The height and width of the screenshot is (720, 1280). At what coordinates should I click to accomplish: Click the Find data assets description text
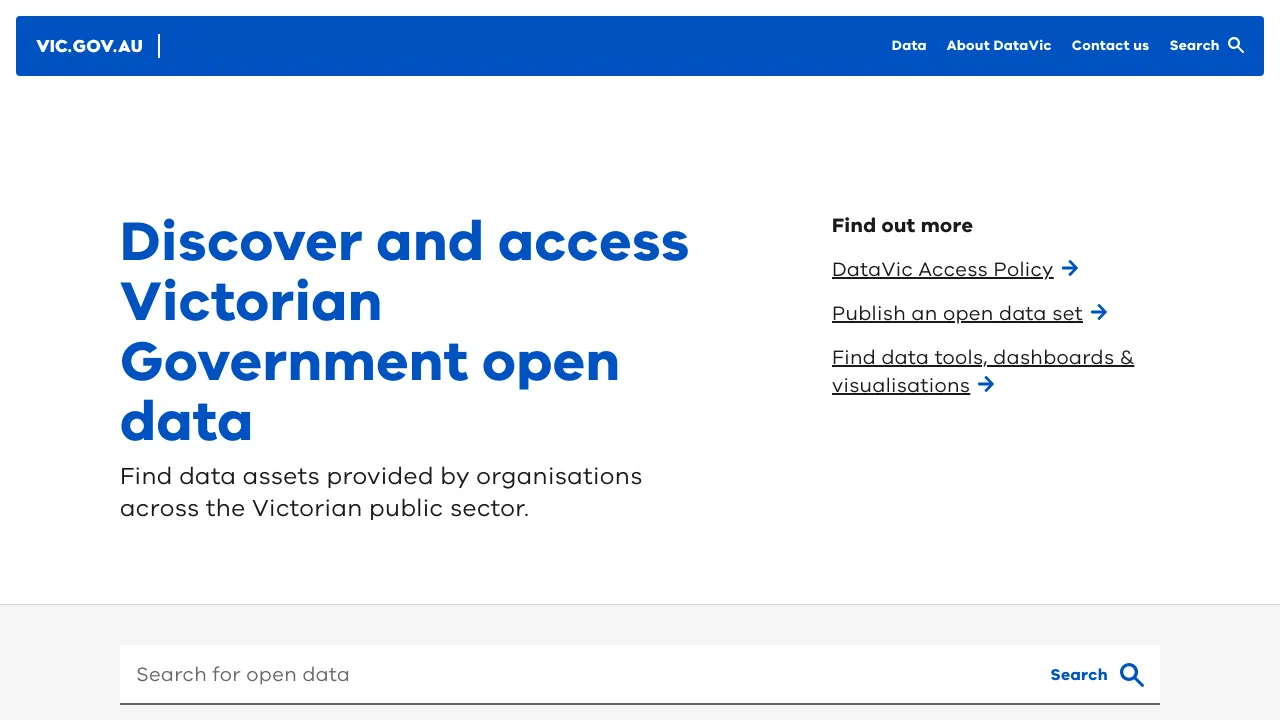(381, 492)
